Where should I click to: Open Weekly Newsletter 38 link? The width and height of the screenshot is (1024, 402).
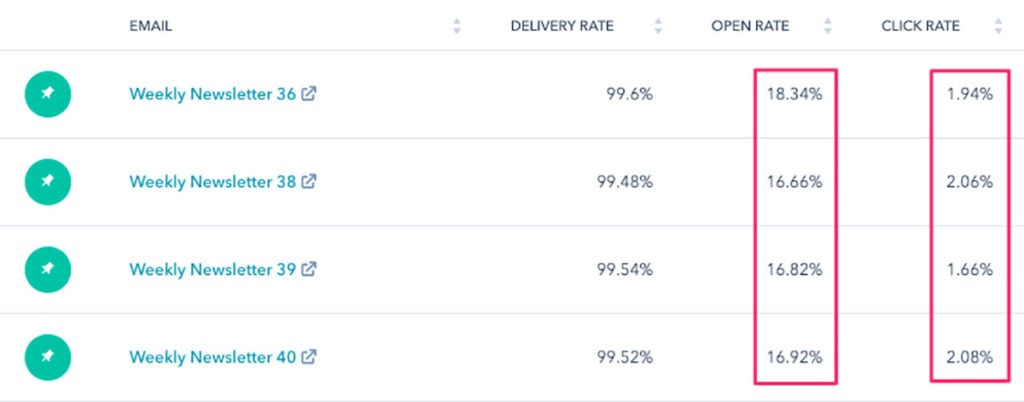pos(212,181)
